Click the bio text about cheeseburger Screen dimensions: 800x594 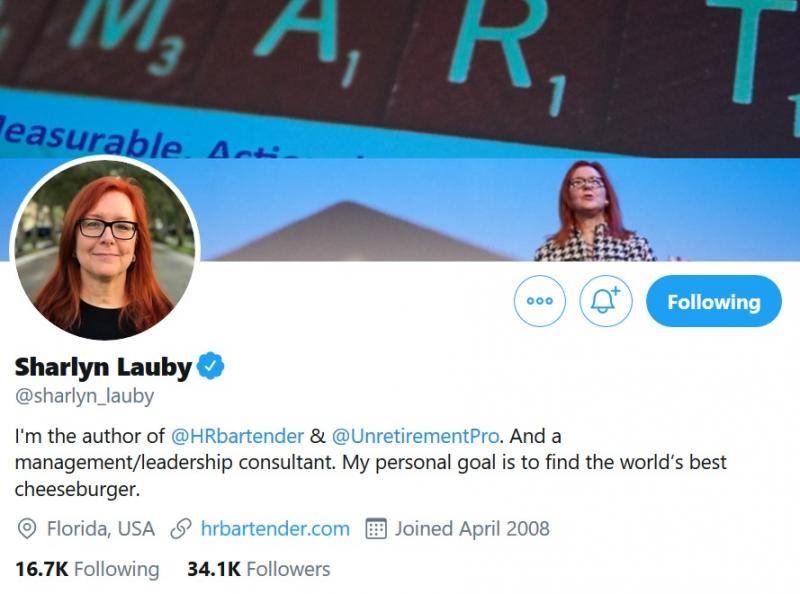coord(370,463)
